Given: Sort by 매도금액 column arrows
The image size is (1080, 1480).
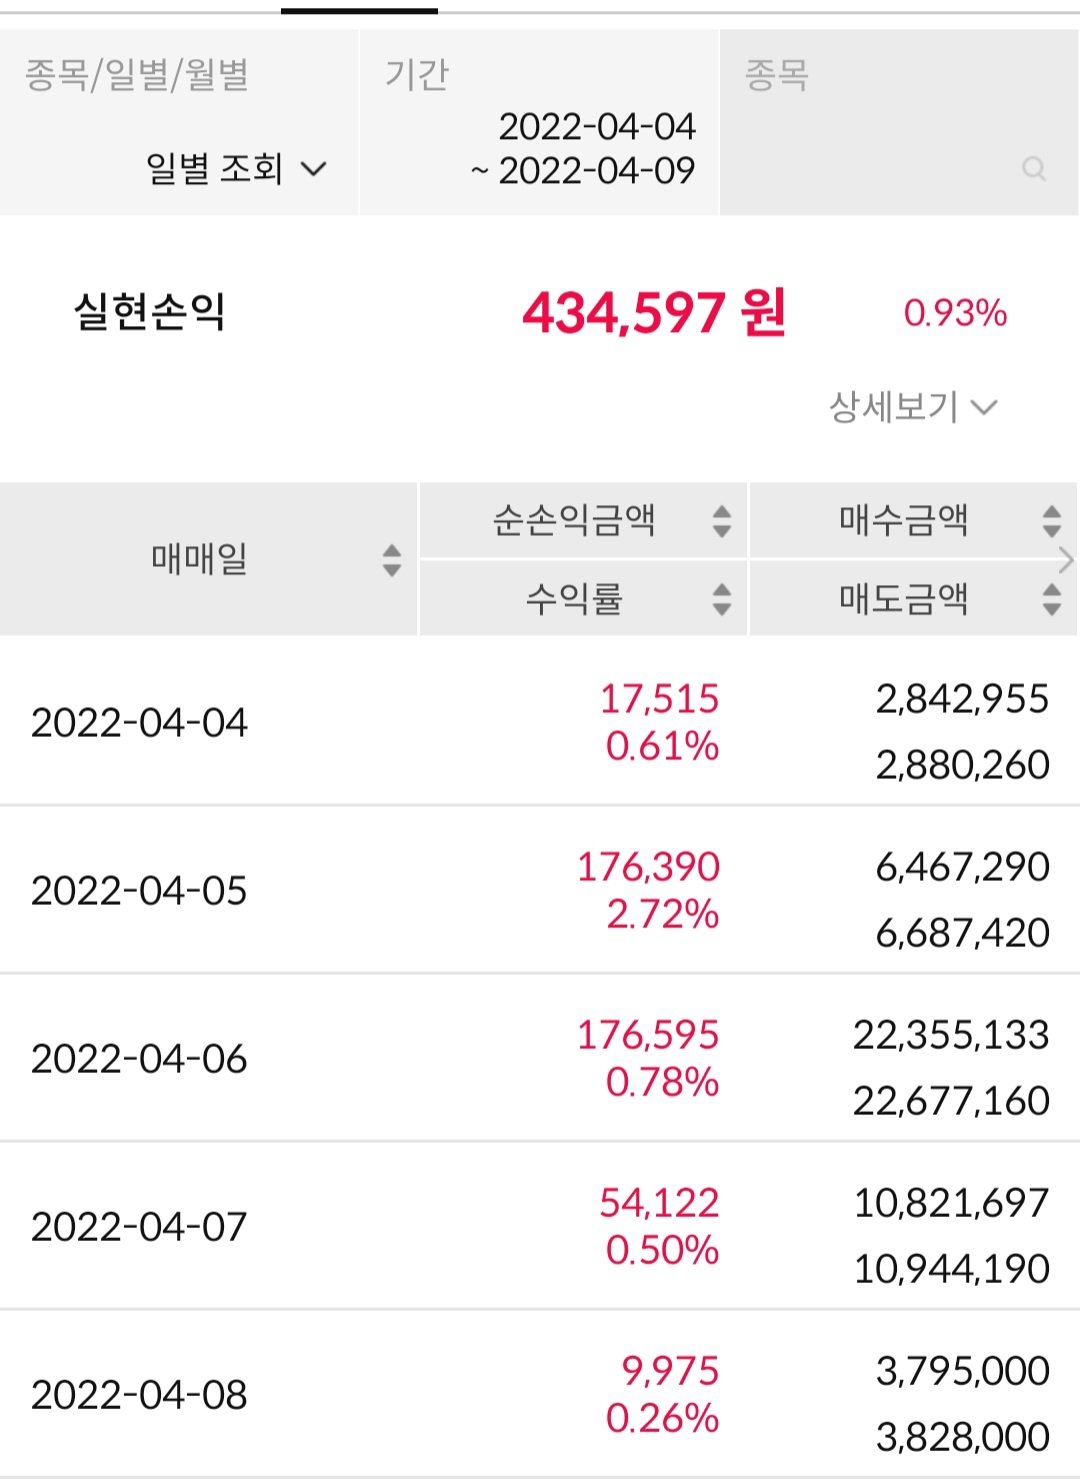Looking at the screenshot, I should [x=1051, y=599].
